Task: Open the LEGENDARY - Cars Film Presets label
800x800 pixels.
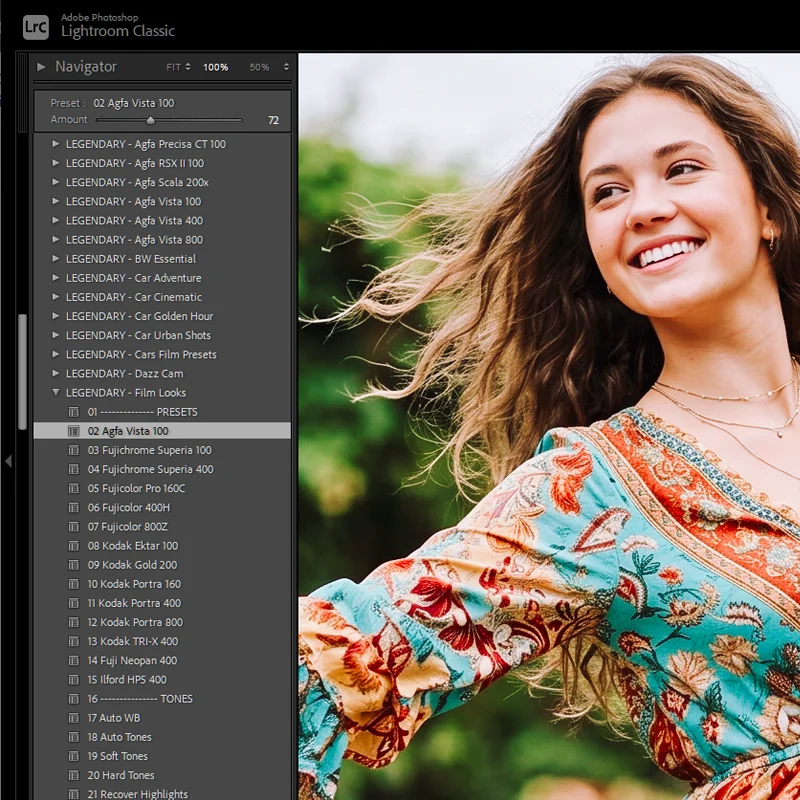Action: [x=141, y=355]
